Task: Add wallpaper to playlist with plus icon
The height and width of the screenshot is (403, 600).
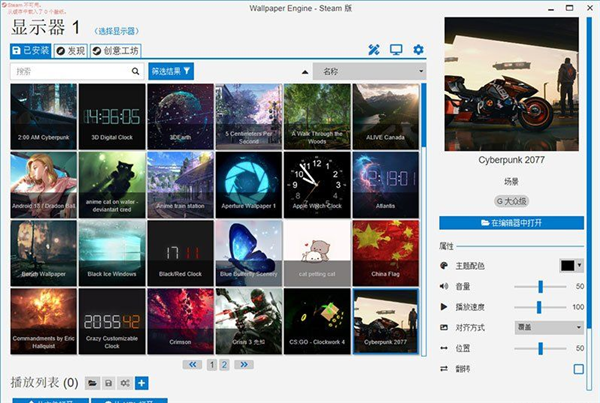Action: pyautogui.click(x=141, y=383)
